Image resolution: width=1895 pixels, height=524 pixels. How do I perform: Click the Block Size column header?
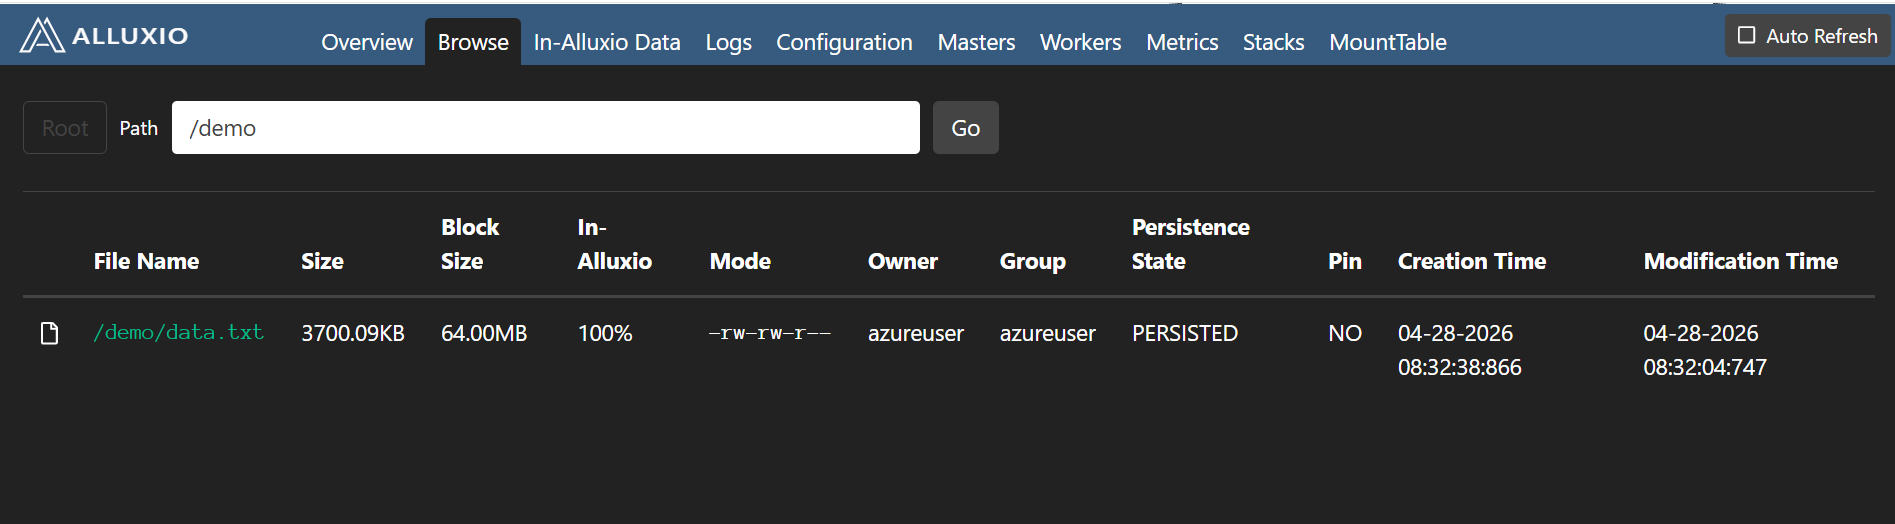(470, 244)
